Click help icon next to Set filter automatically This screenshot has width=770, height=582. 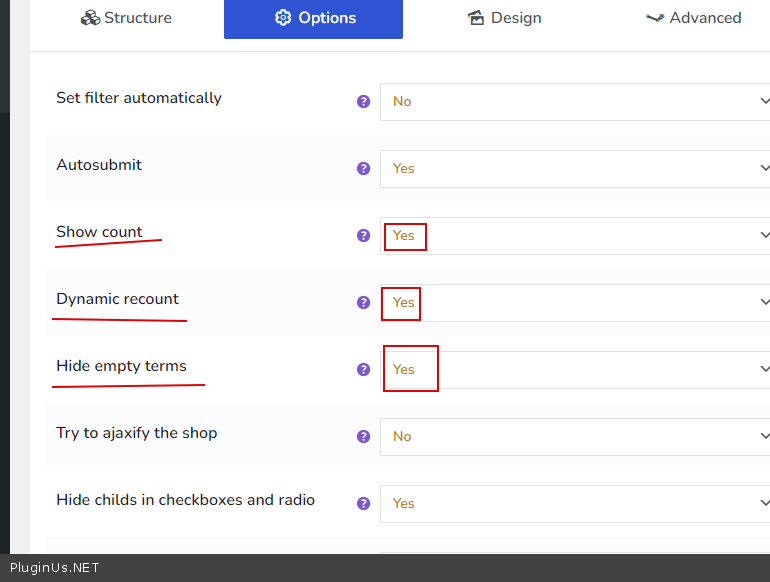364,102
